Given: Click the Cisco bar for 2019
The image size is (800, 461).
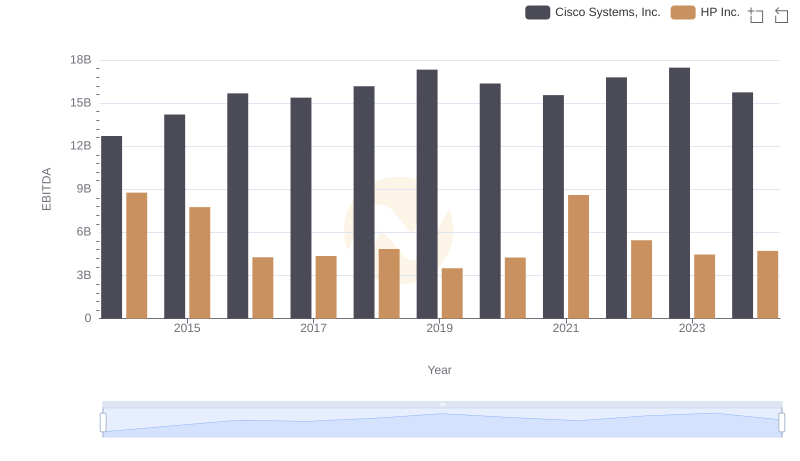Looking at the screenshot, I should [427, 194].
